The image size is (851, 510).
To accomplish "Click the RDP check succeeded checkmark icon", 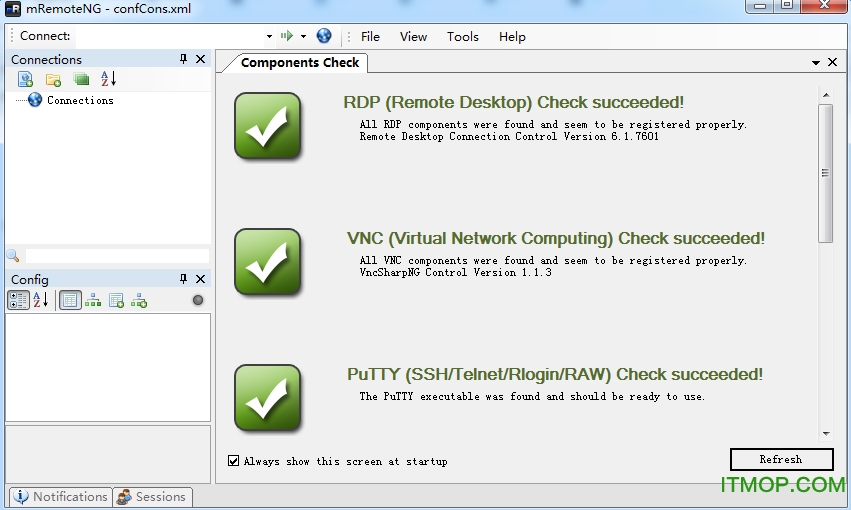I will point(268,126).
